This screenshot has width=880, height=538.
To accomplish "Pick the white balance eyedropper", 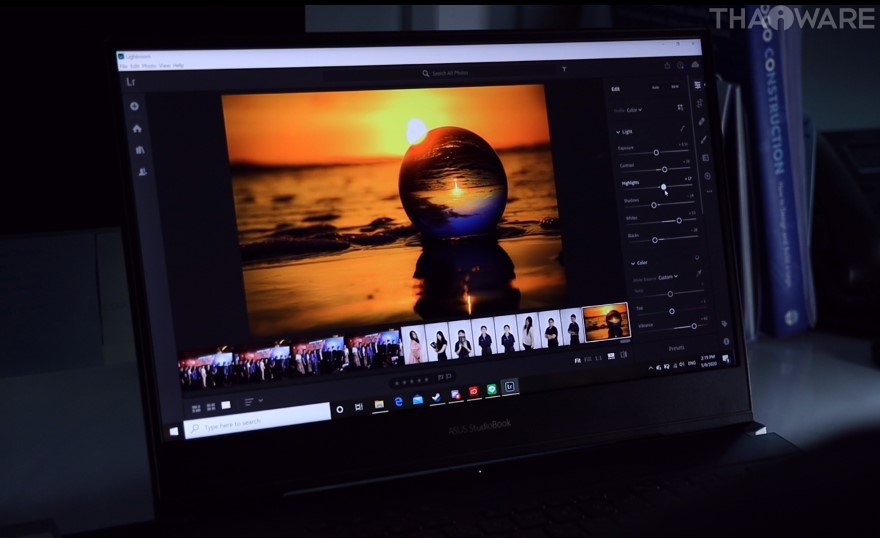I will pos(699,273).
